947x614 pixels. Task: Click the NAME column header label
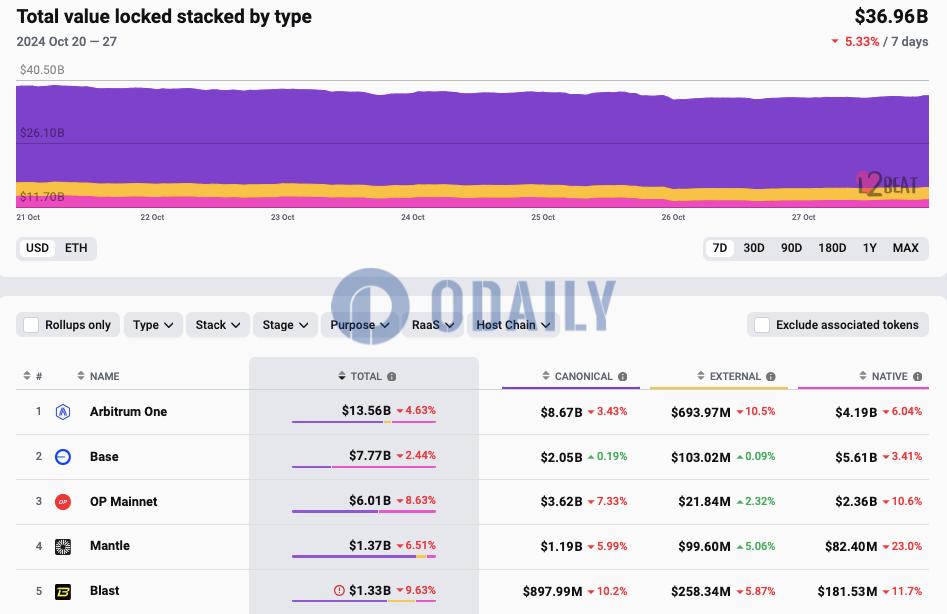click(104, 377)
